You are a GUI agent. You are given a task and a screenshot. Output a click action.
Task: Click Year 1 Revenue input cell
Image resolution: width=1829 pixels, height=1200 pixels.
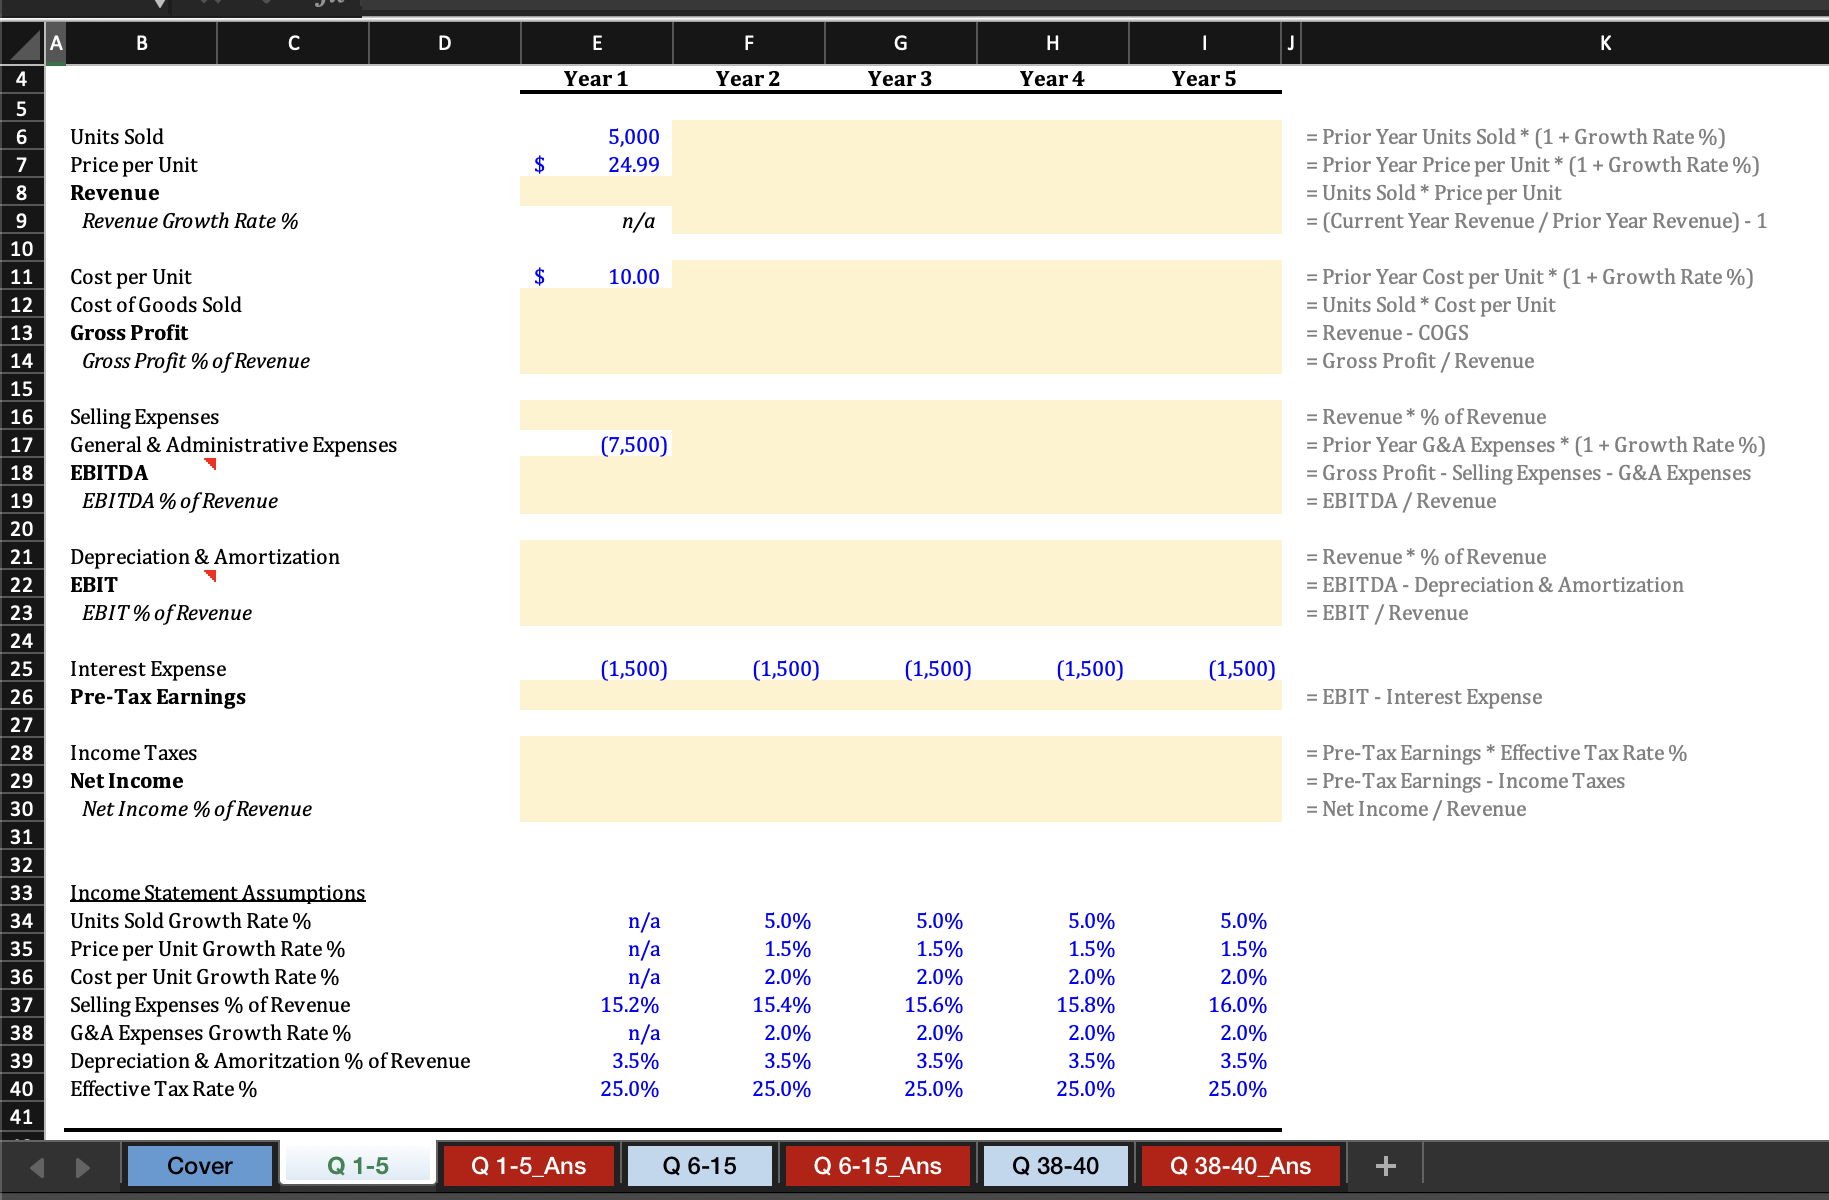pos(596,193)
